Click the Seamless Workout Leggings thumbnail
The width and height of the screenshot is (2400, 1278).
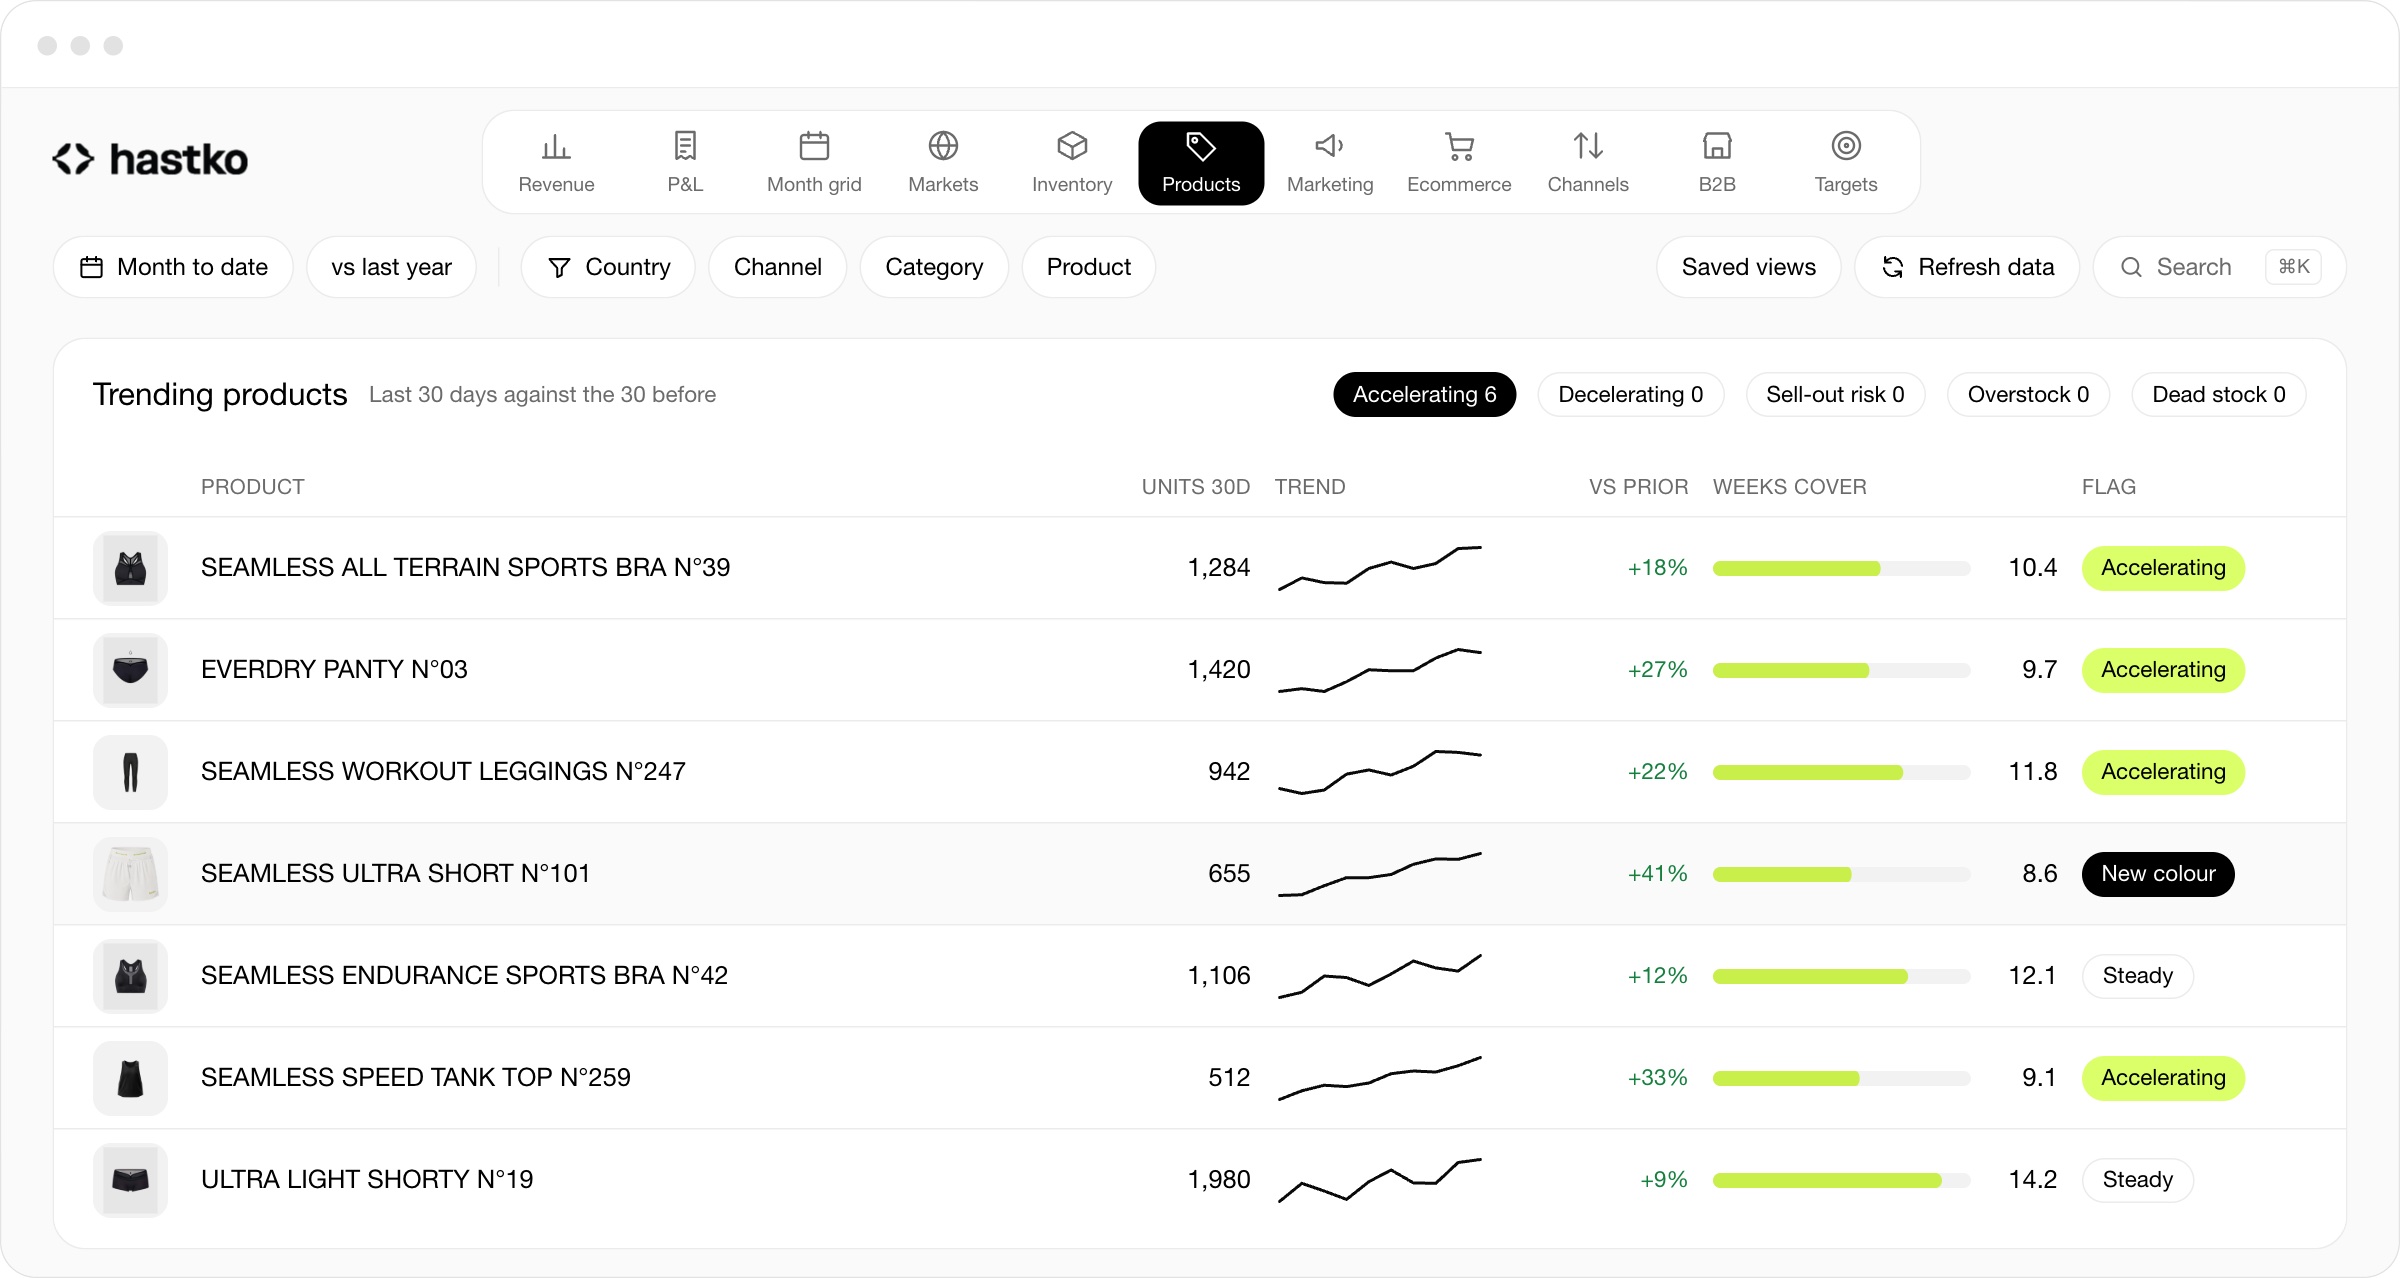tap(130, 772)
